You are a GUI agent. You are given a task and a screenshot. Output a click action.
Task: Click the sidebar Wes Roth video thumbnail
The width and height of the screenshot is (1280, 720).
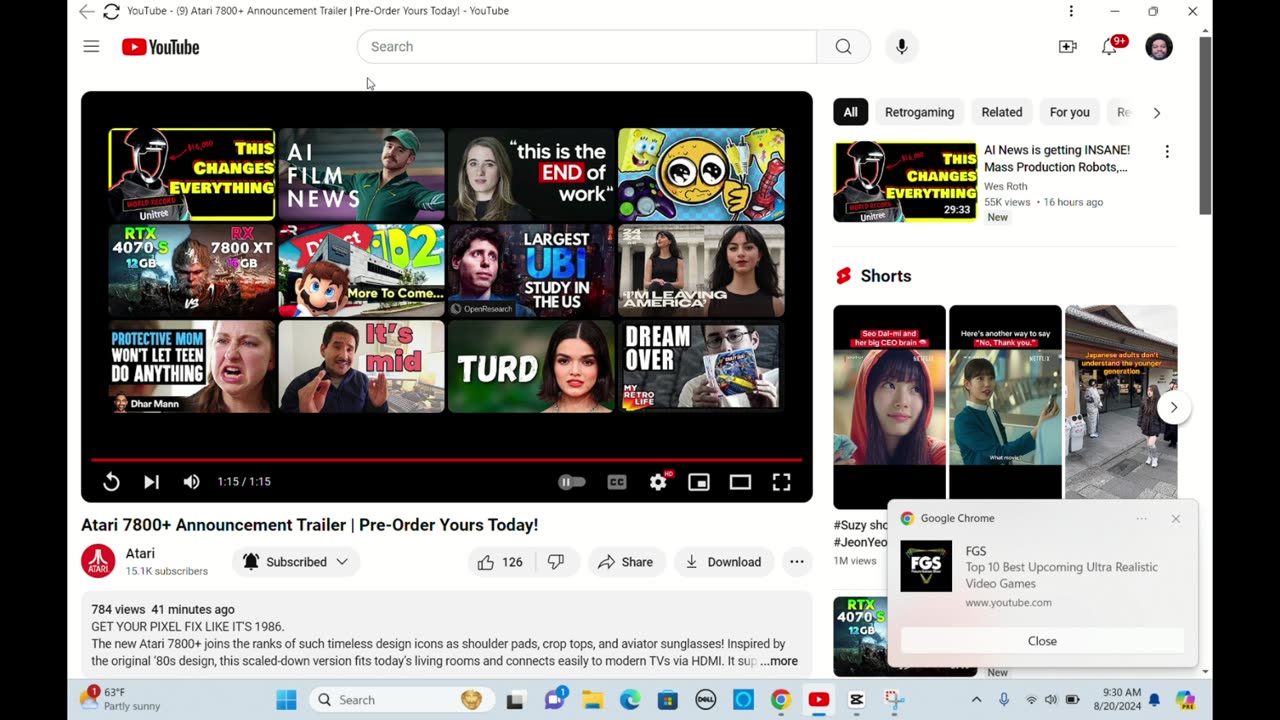905,181
